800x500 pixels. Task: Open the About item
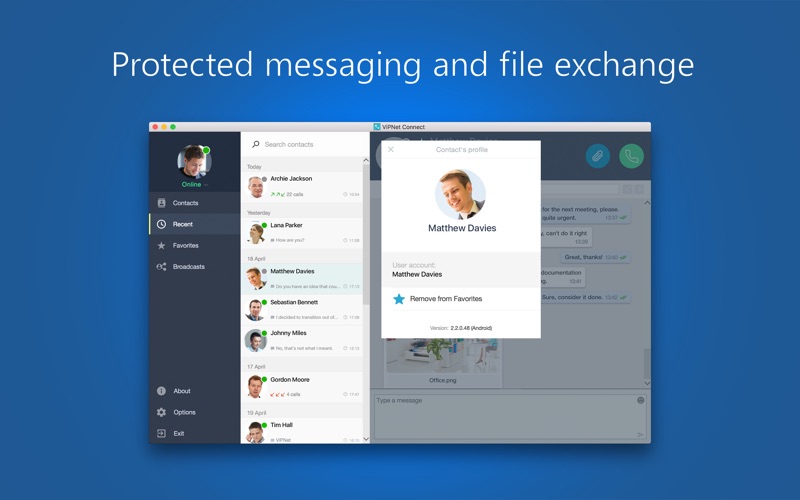194,391
